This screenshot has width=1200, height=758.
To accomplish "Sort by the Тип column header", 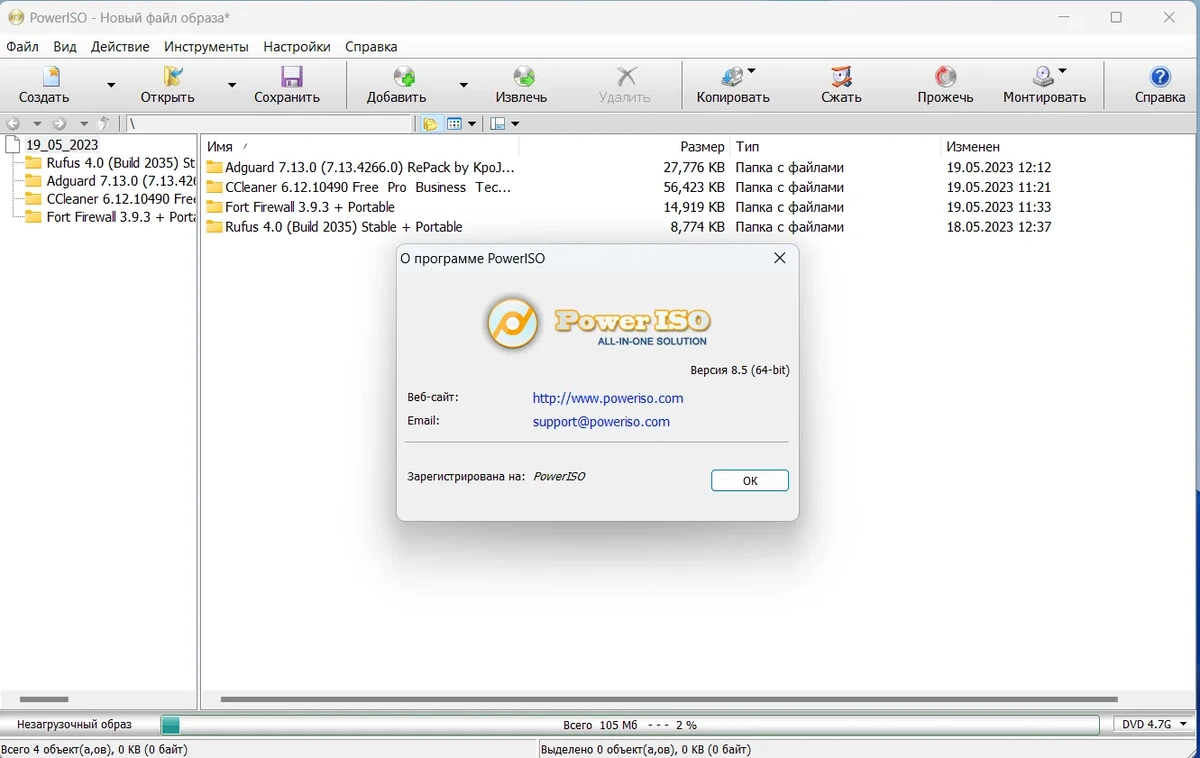I will [835, 147].
